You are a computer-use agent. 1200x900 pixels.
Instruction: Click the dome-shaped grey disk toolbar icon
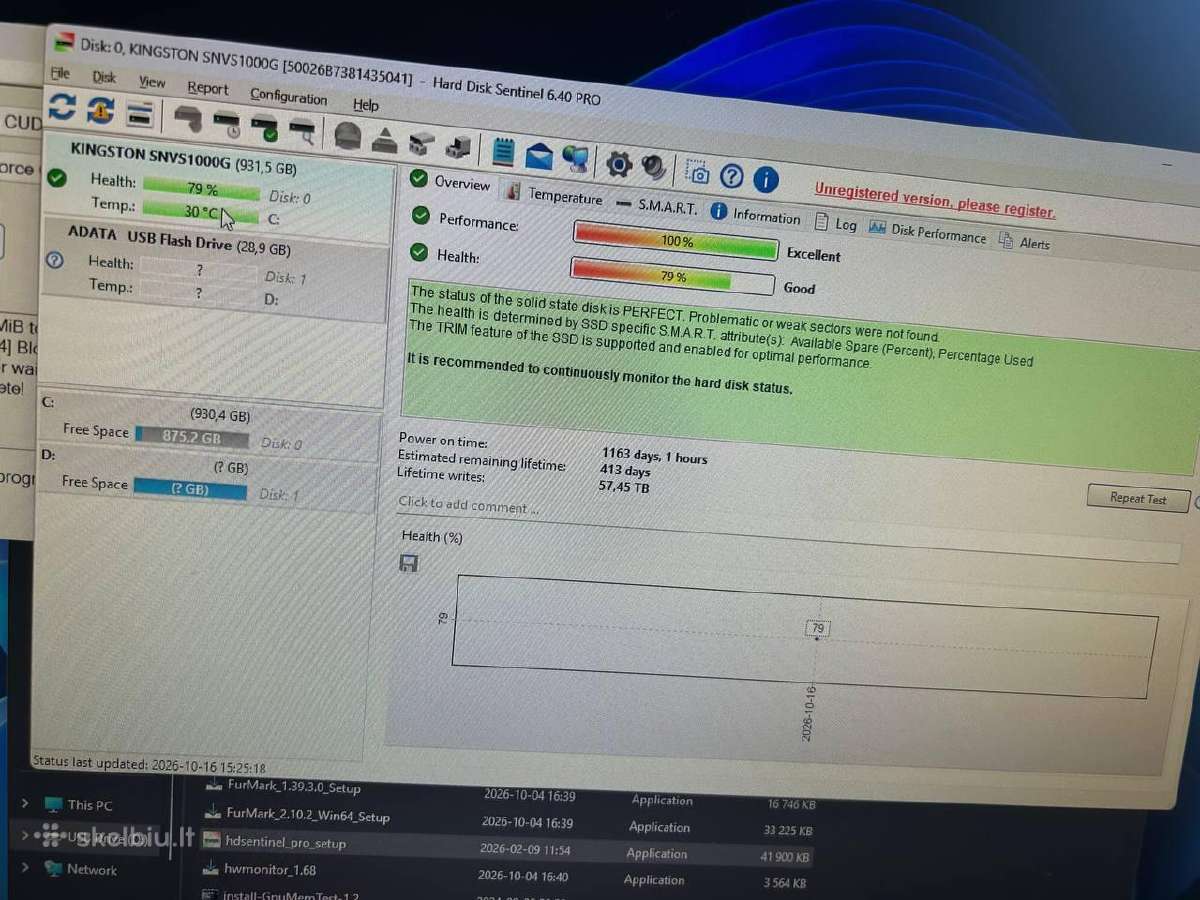(347, 134)
